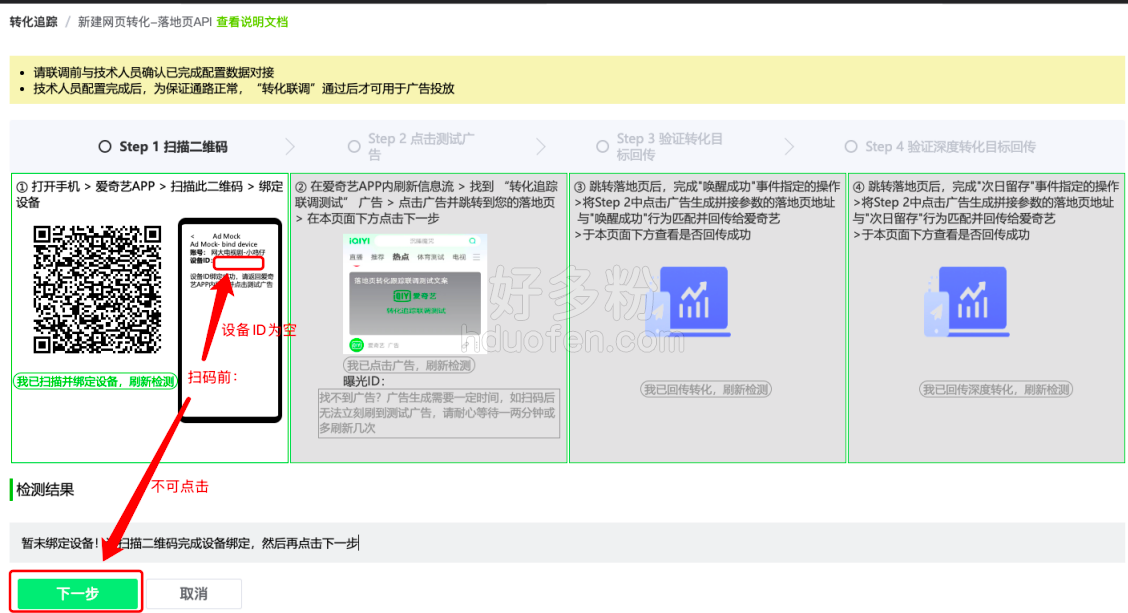The height and width of the screenshot is (613, 1128).
Task: Go to 转化追踪 breadcrumb
Action: pos(33,22)
